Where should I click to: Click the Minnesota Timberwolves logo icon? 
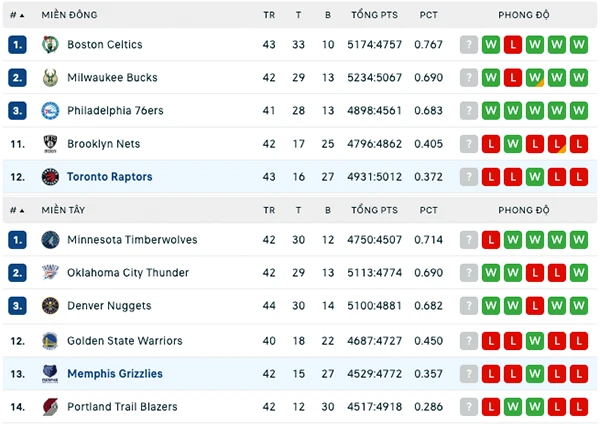(50, 240)
